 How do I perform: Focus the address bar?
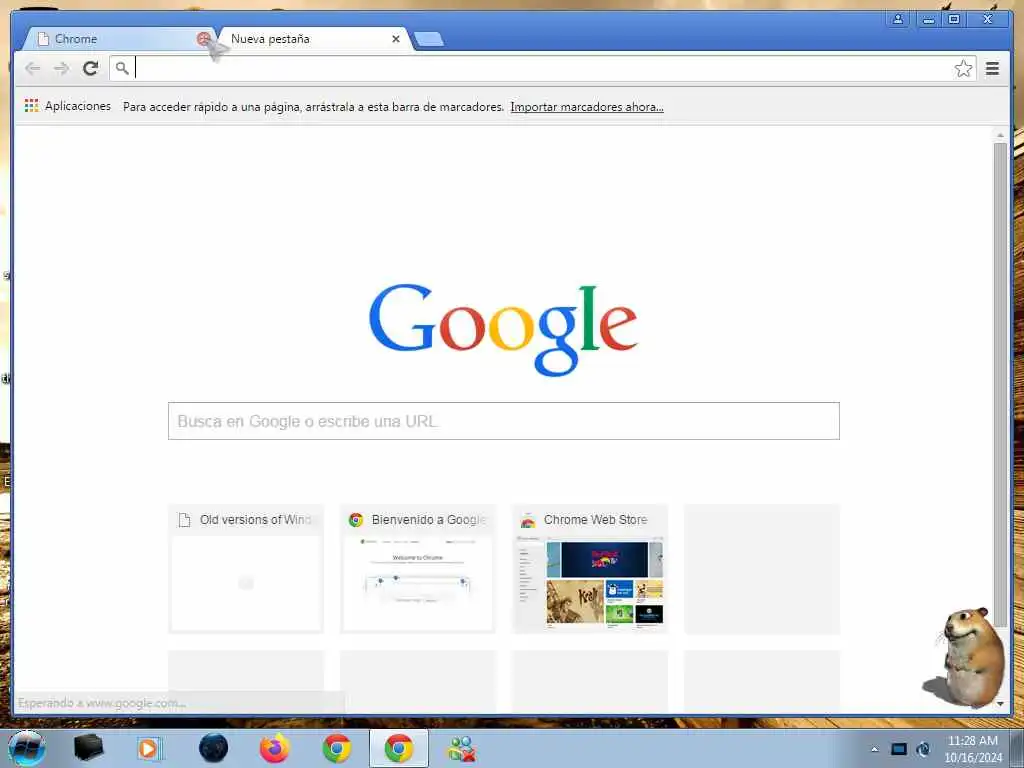pyautogui.click(x=542, y=68)
